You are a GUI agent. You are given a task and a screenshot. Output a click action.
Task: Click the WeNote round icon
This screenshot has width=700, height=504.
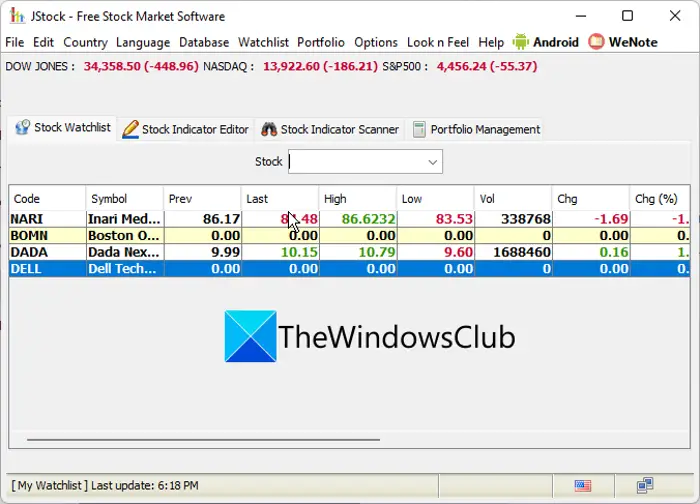[596, 42]
